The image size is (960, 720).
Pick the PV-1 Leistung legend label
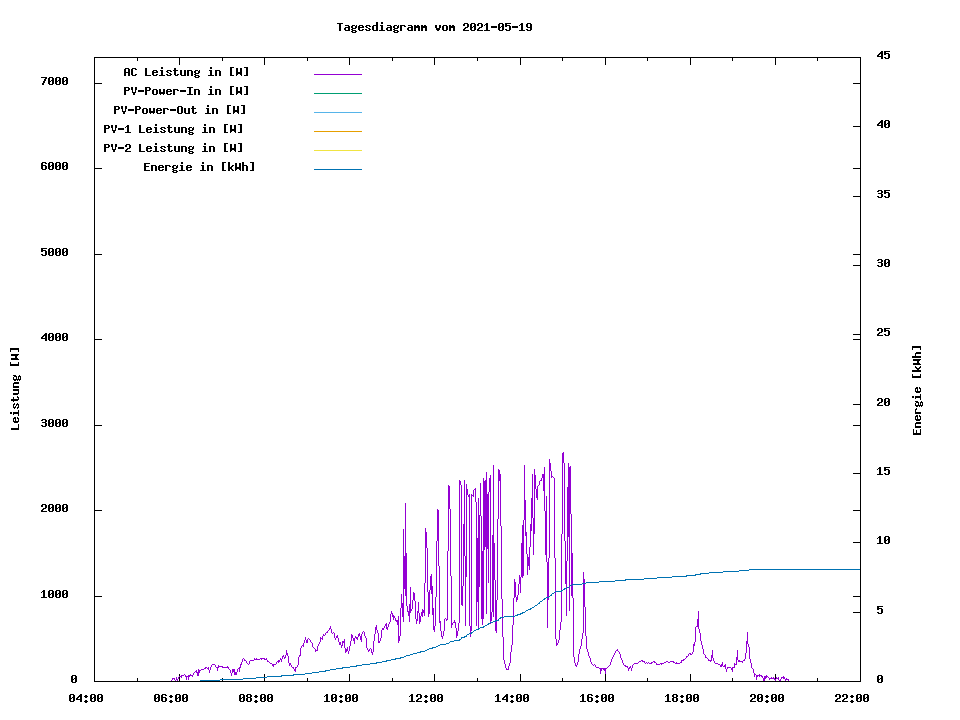tap(173, 129)
